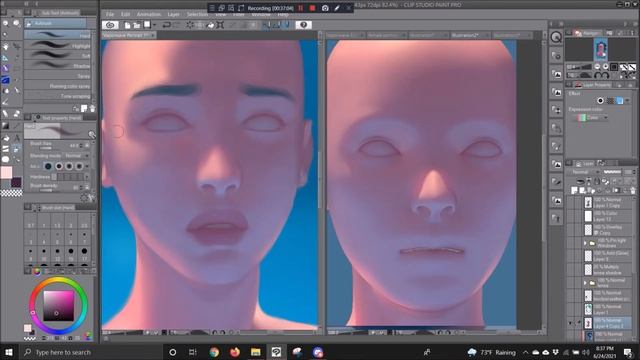This screenshot has height=360, width=640.
Task: Stop the recording with red square
Action: (x=312, y=8)
